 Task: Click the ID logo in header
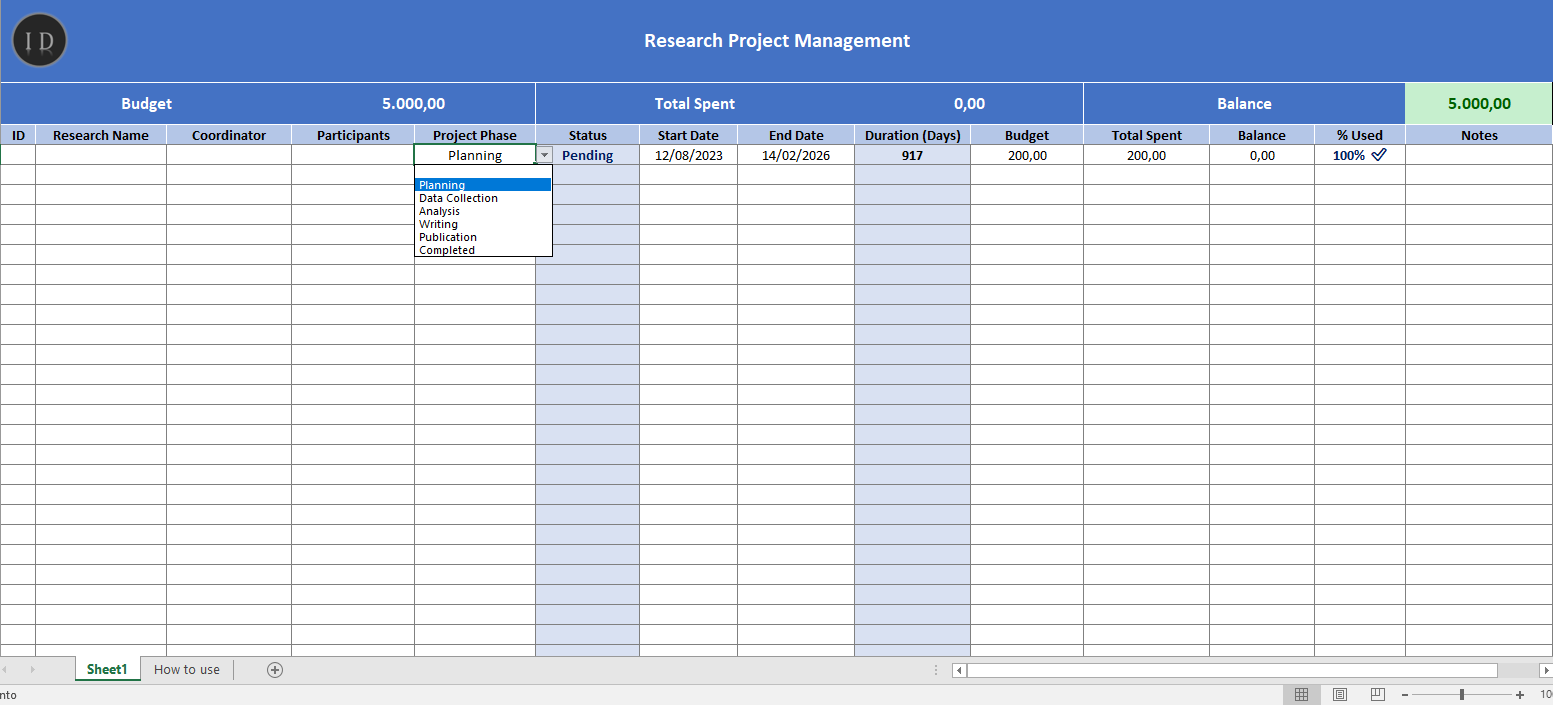tap(40, 40)
